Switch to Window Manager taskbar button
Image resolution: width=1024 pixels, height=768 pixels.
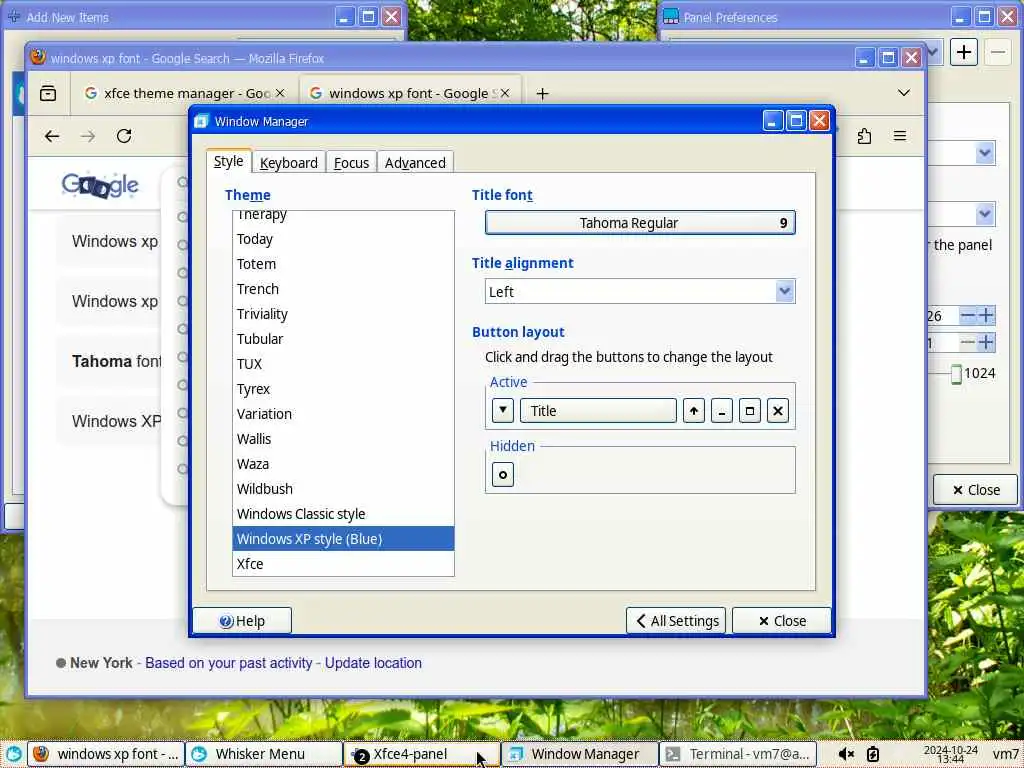click(x=580, y=754)
